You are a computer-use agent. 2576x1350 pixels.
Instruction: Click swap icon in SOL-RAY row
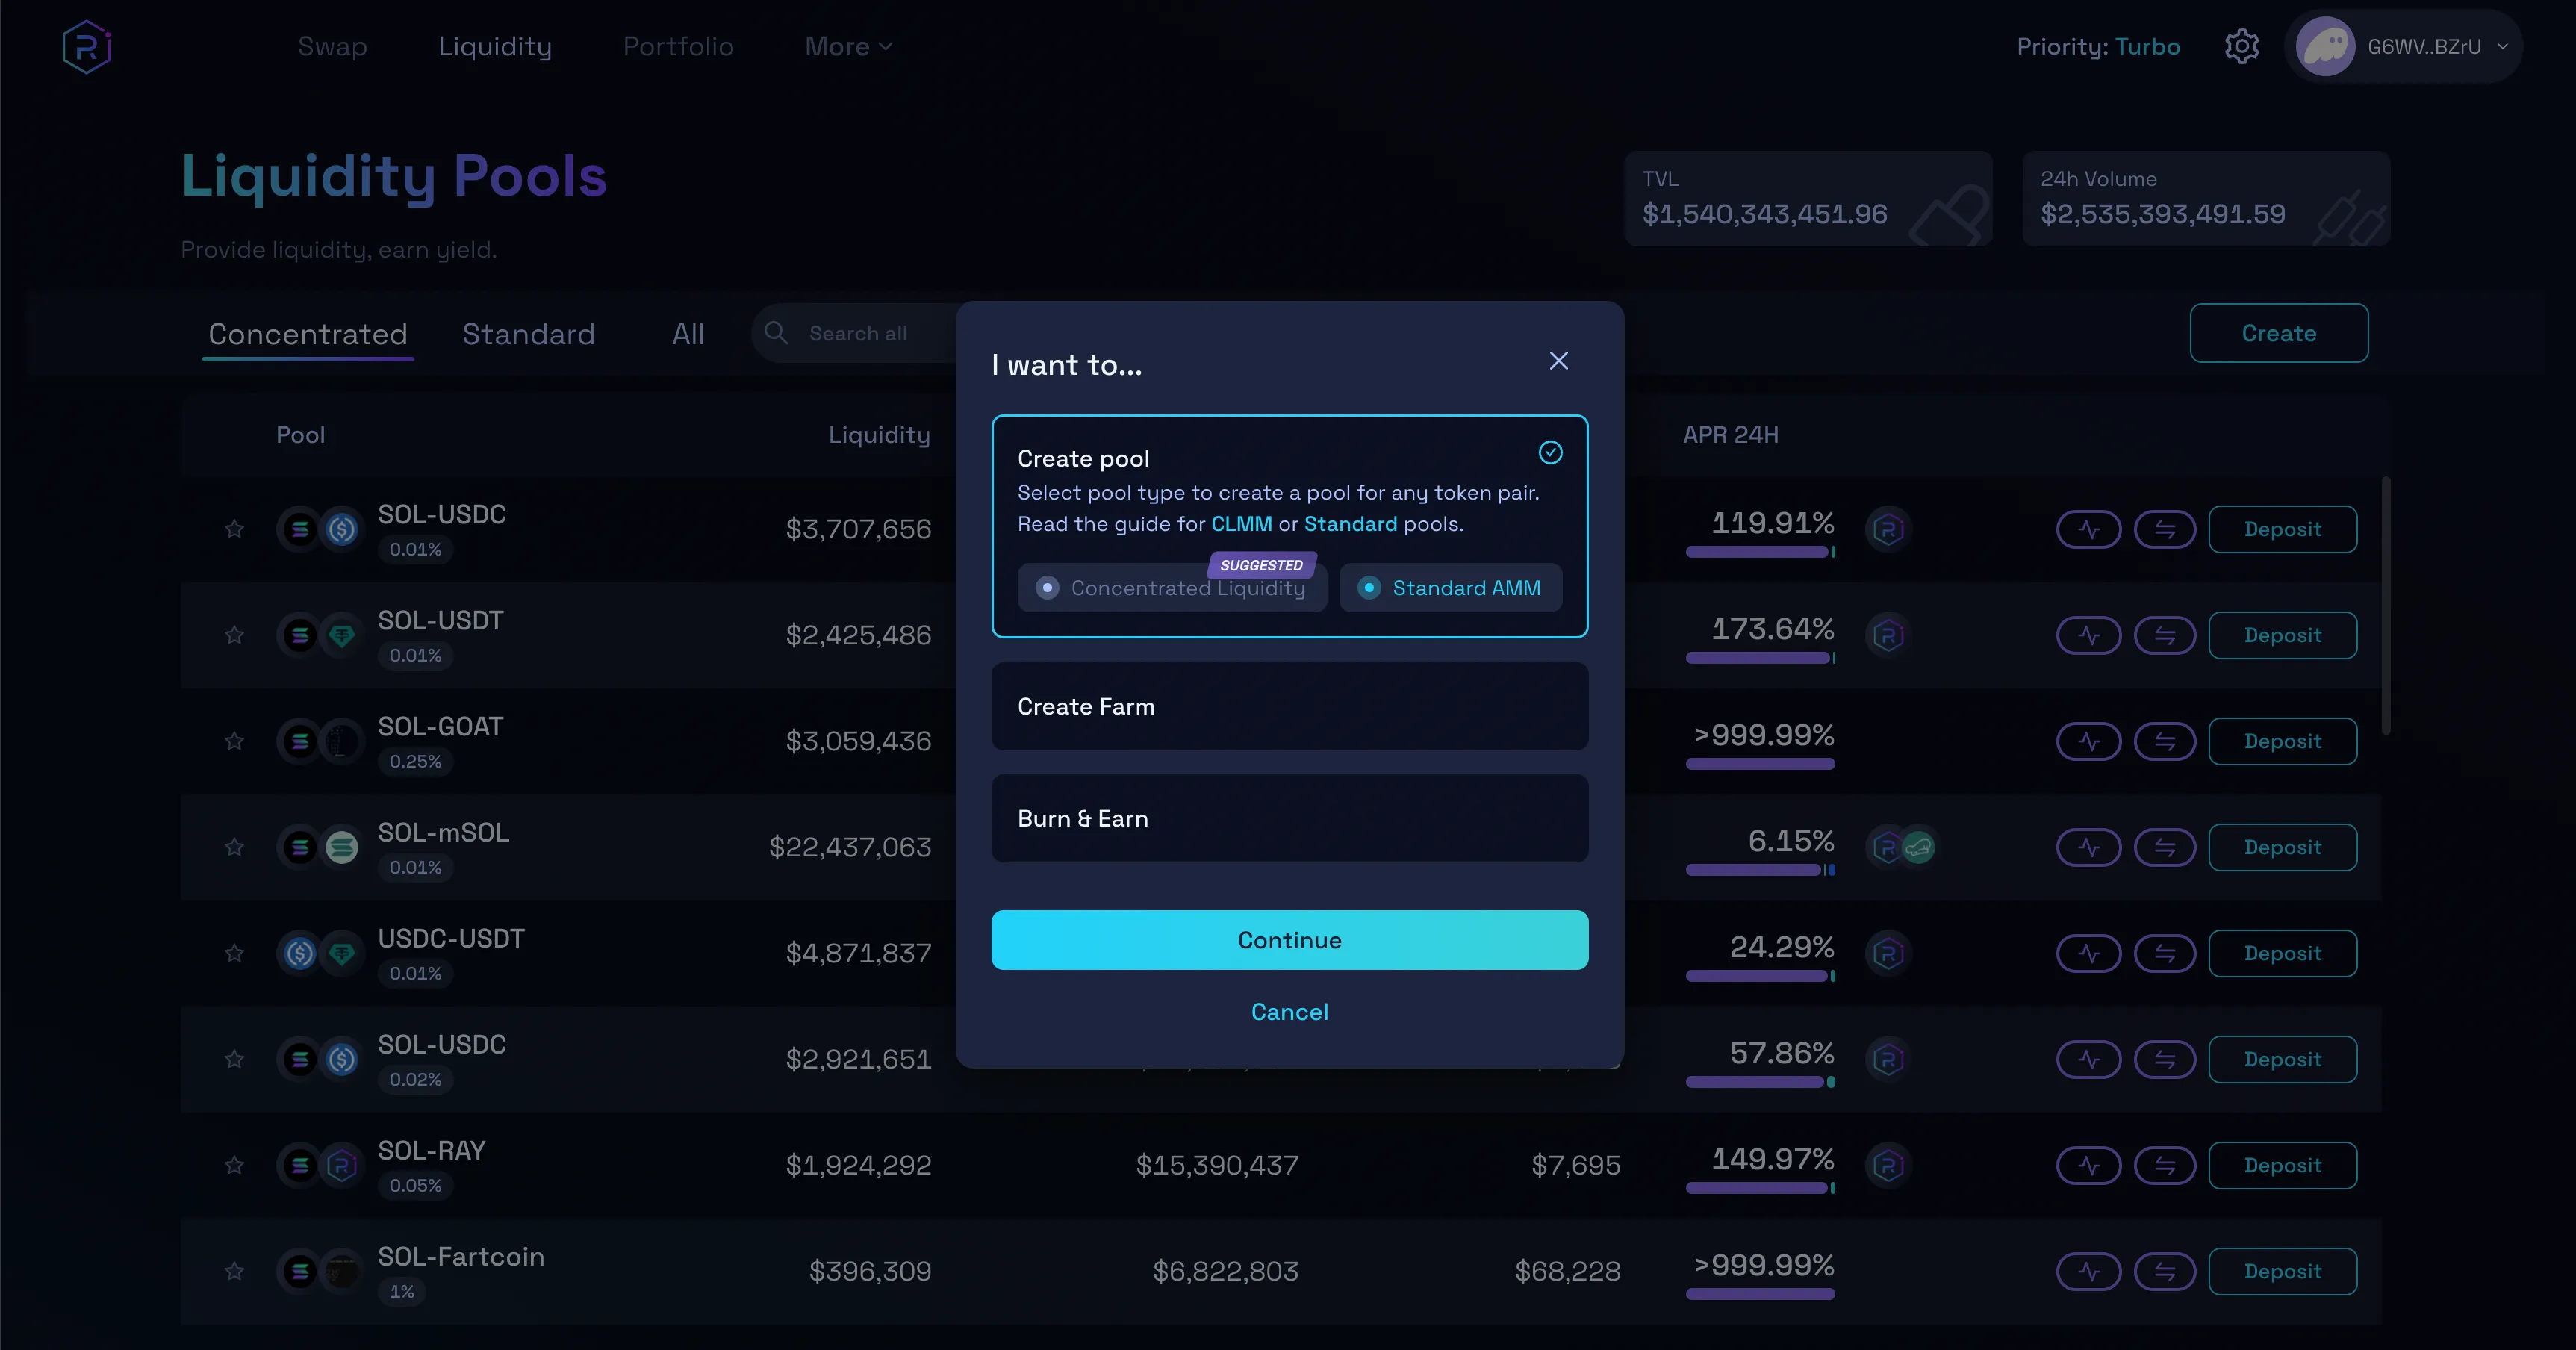point(2164,1165)
